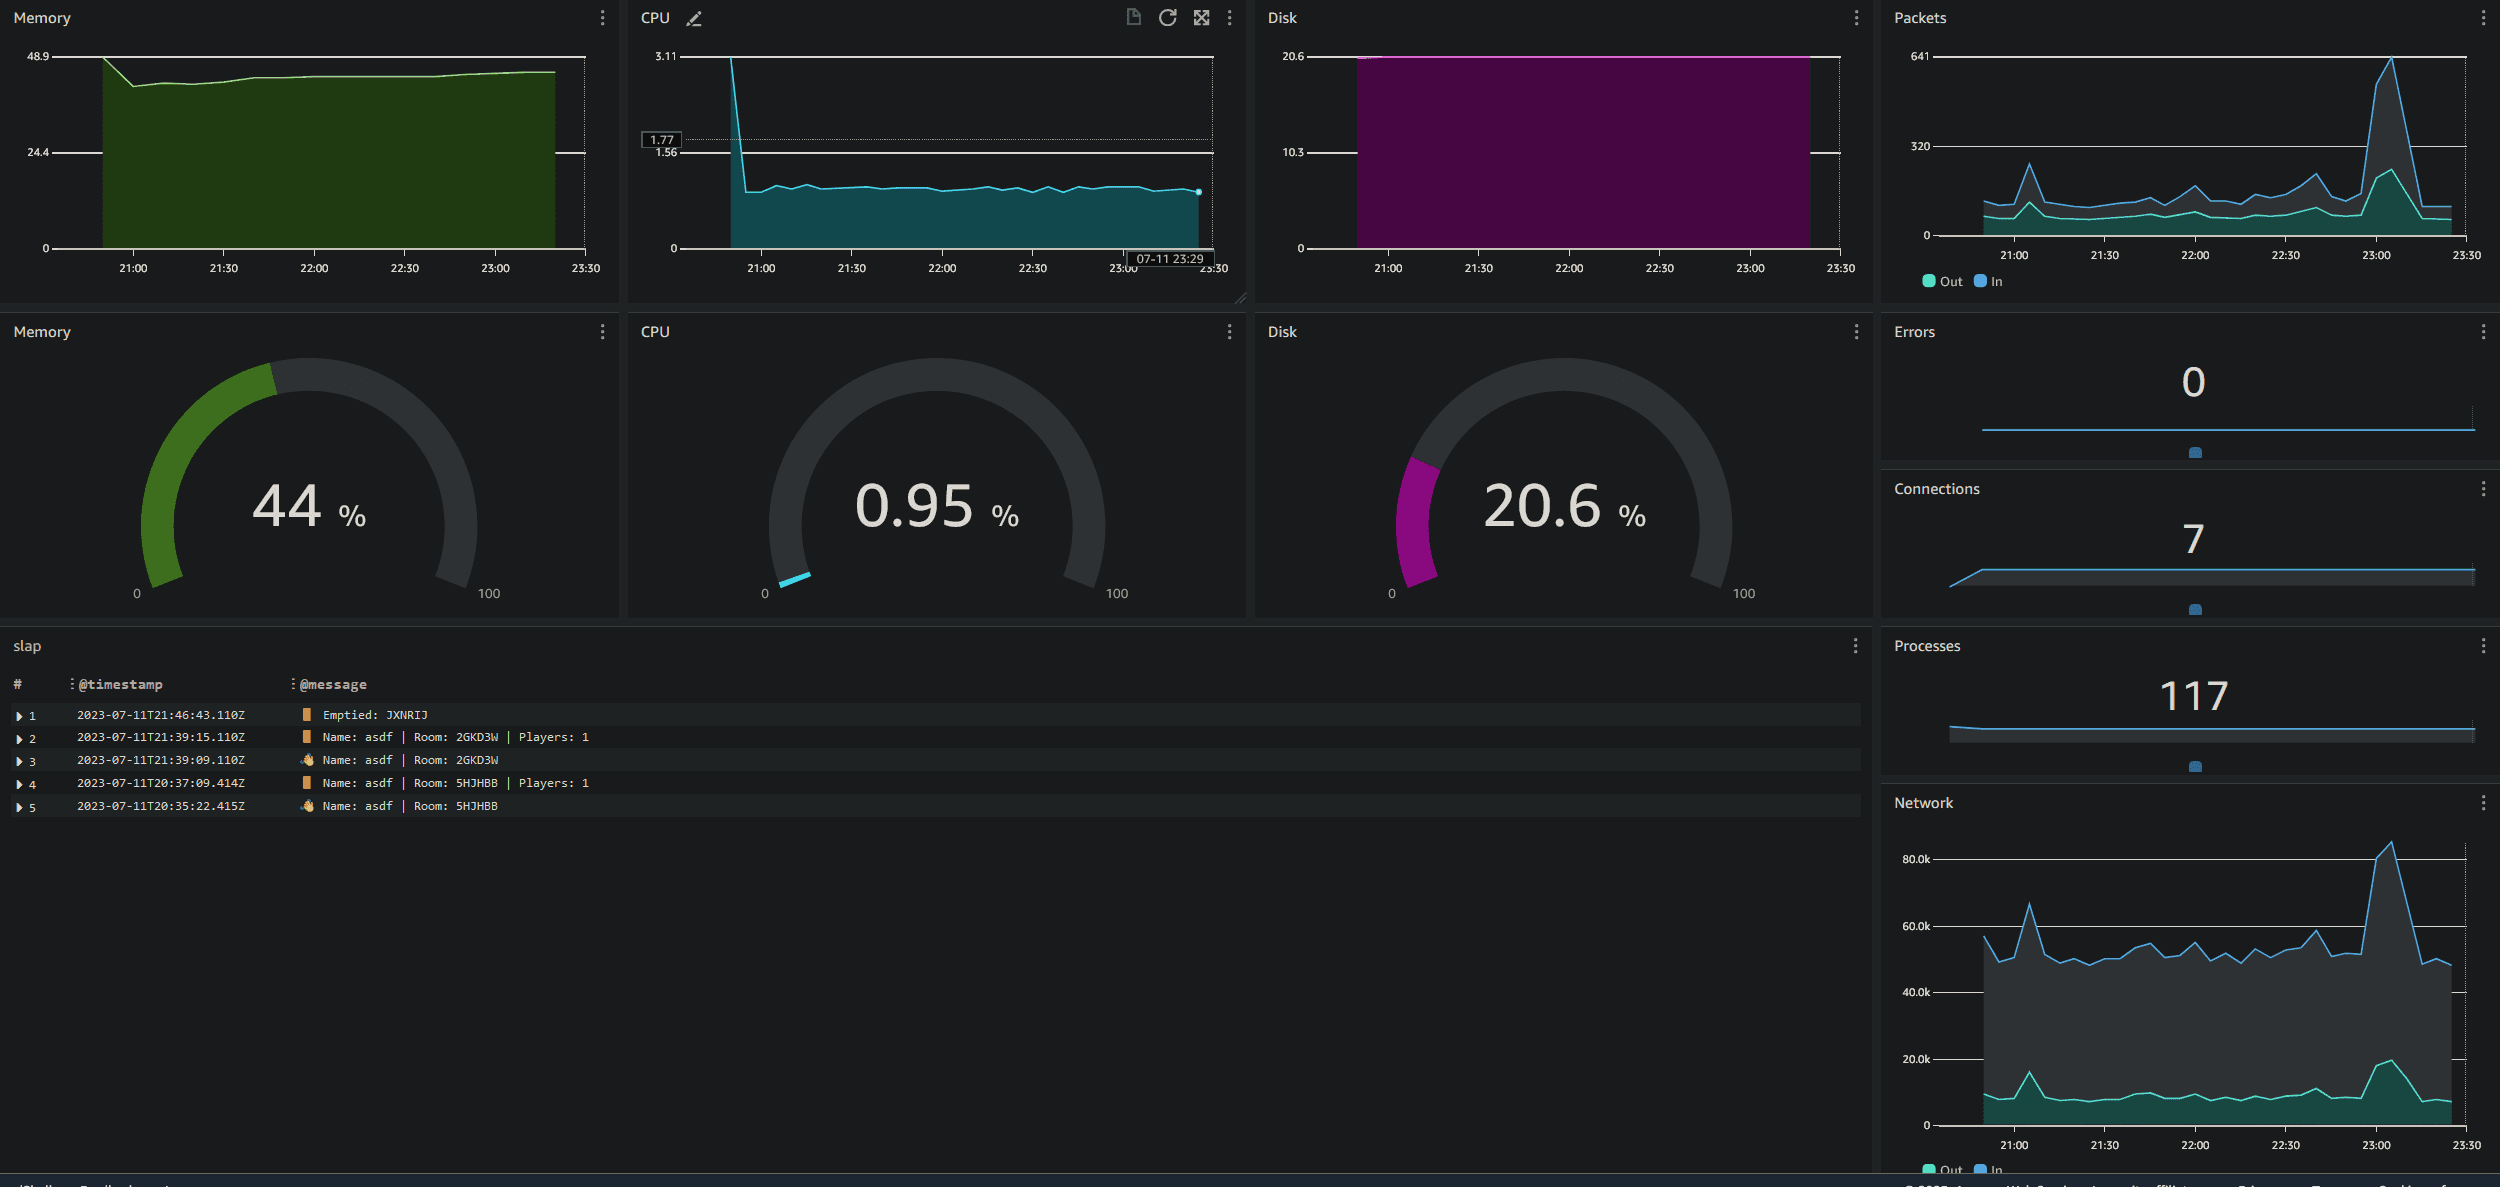Click the document icon on CPU widget
This screenshot has width=2500, height=1187.
(x=1133, y=17)
